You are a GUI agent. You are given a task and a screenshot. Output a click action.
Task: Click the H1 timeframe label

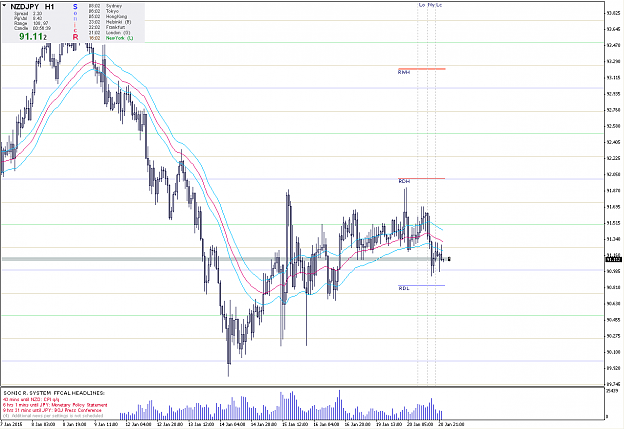coord(49,6)
